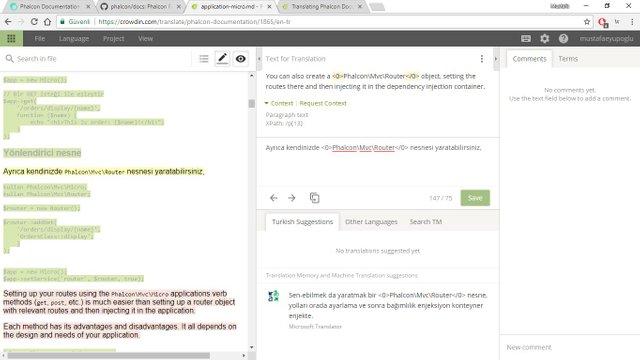Click the file panel horizontal scrollbar
This screenshot has height=360, width=640.
(x=109, y=356)
